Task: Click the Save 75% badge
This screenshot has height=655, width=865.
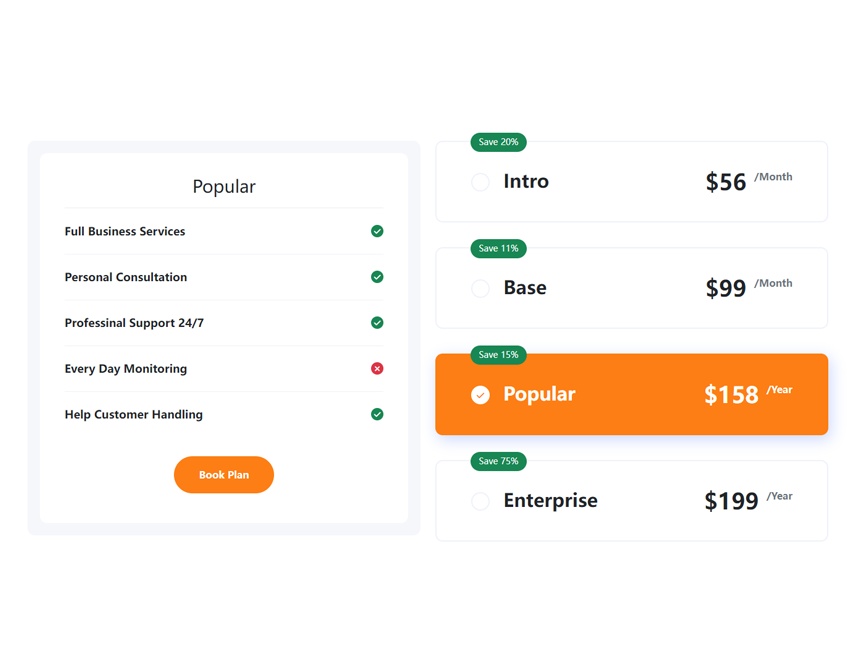Action: [x=498, y=461]
